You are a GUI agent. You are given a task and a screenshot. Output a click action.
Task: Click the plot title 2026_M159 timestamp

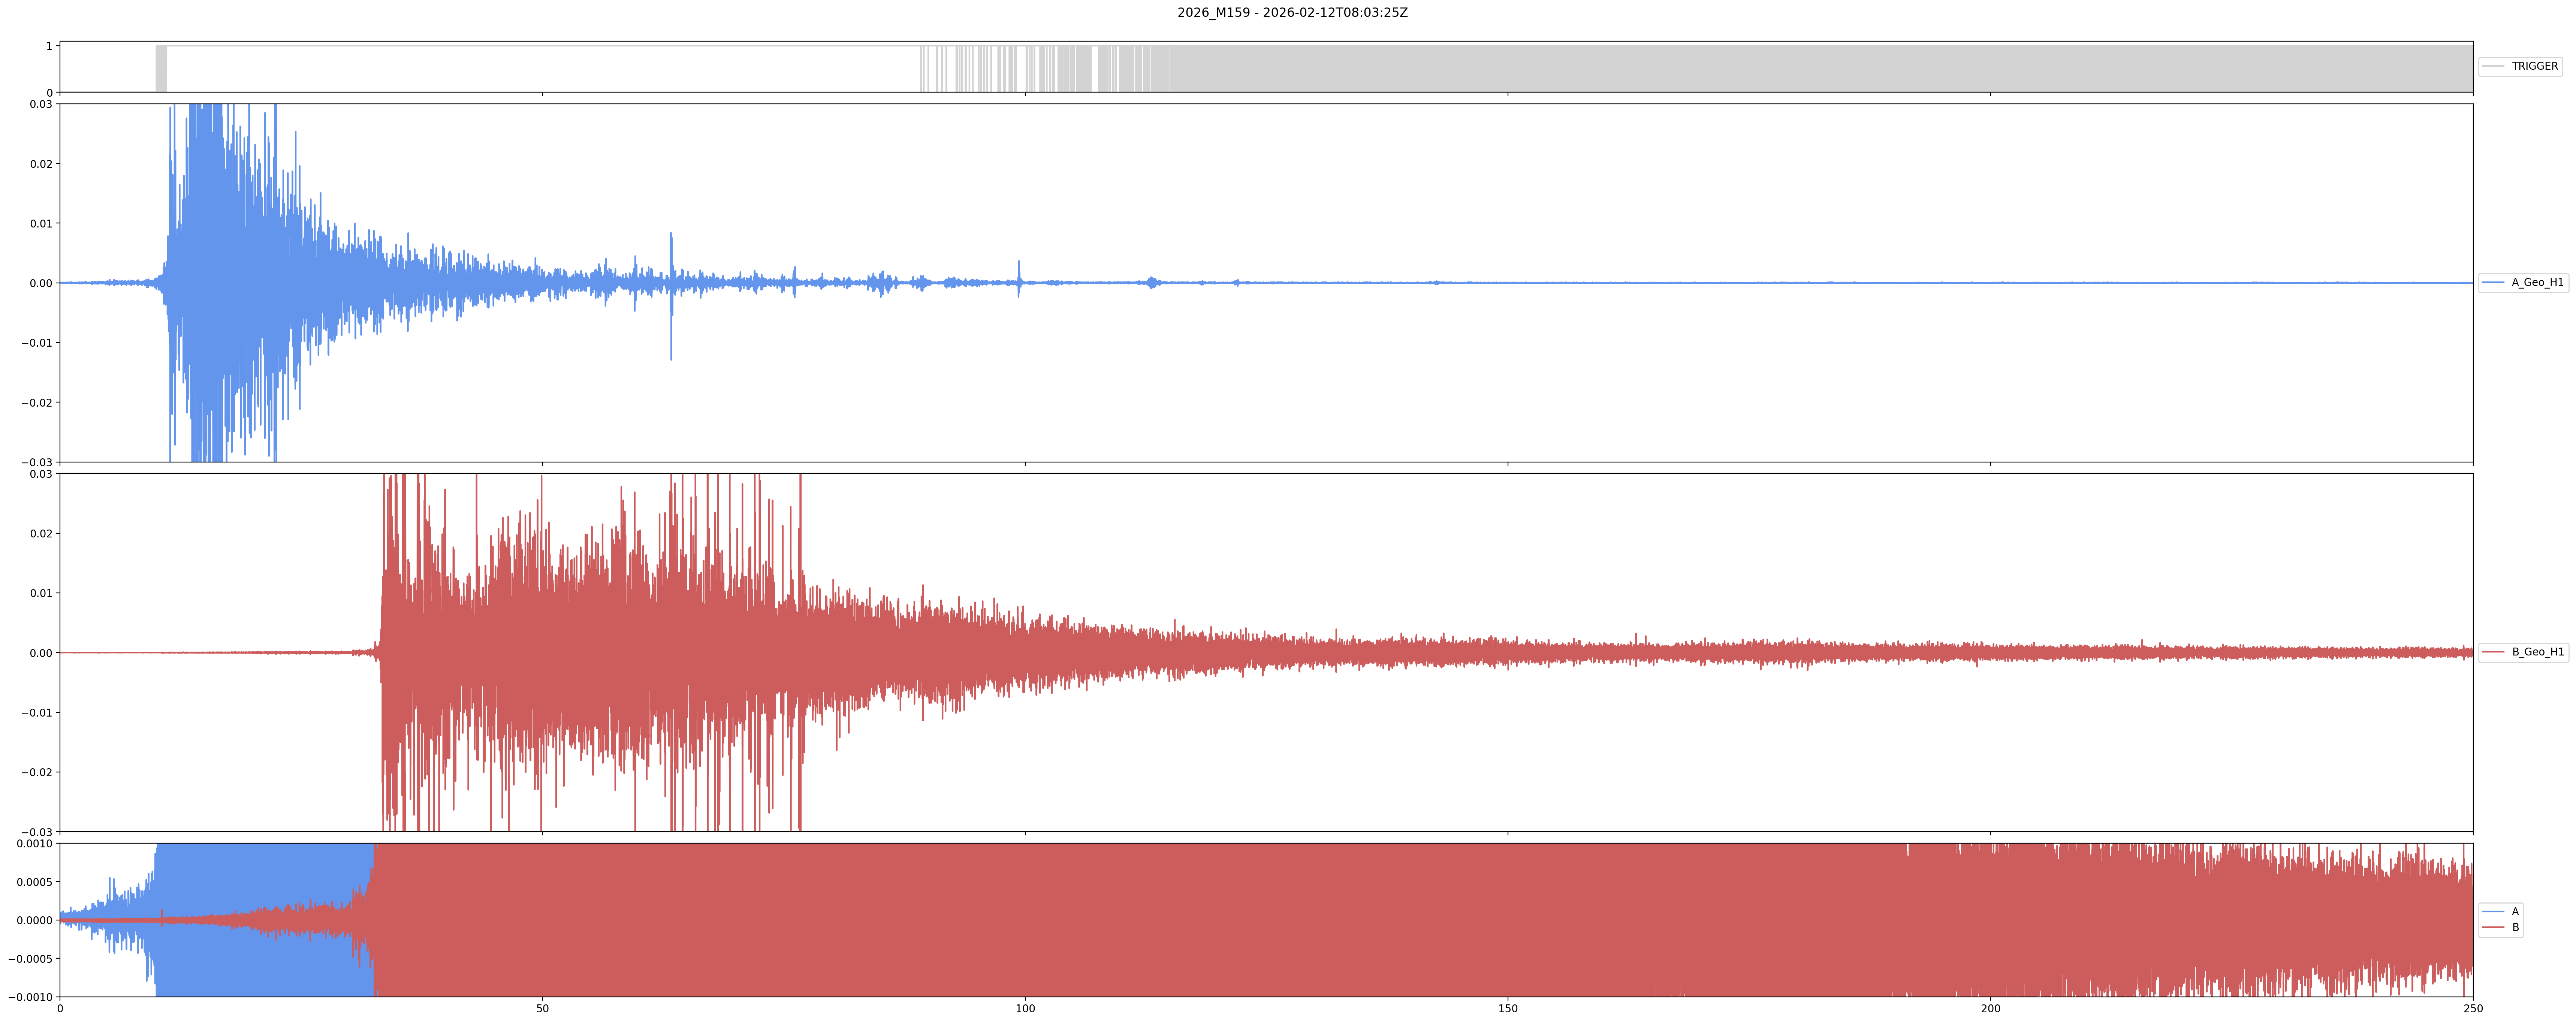pos(1292,13)
